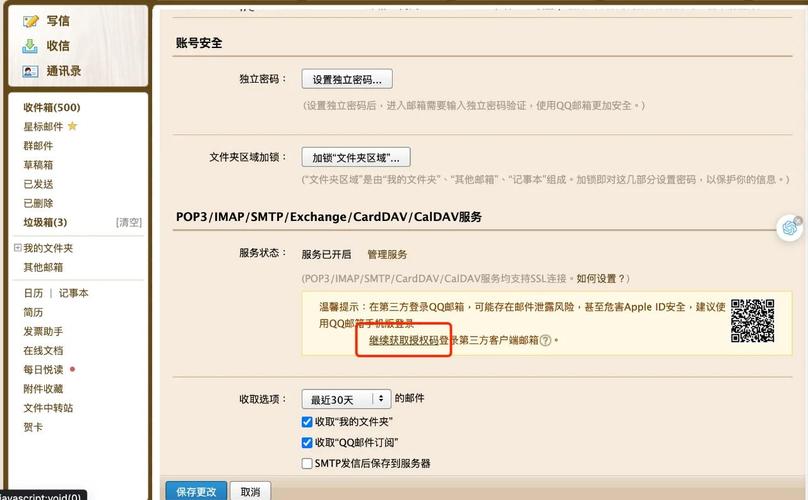Click the 服务已开启 status text
This screenshot has width=808, height=500.
tap(326, 254)
